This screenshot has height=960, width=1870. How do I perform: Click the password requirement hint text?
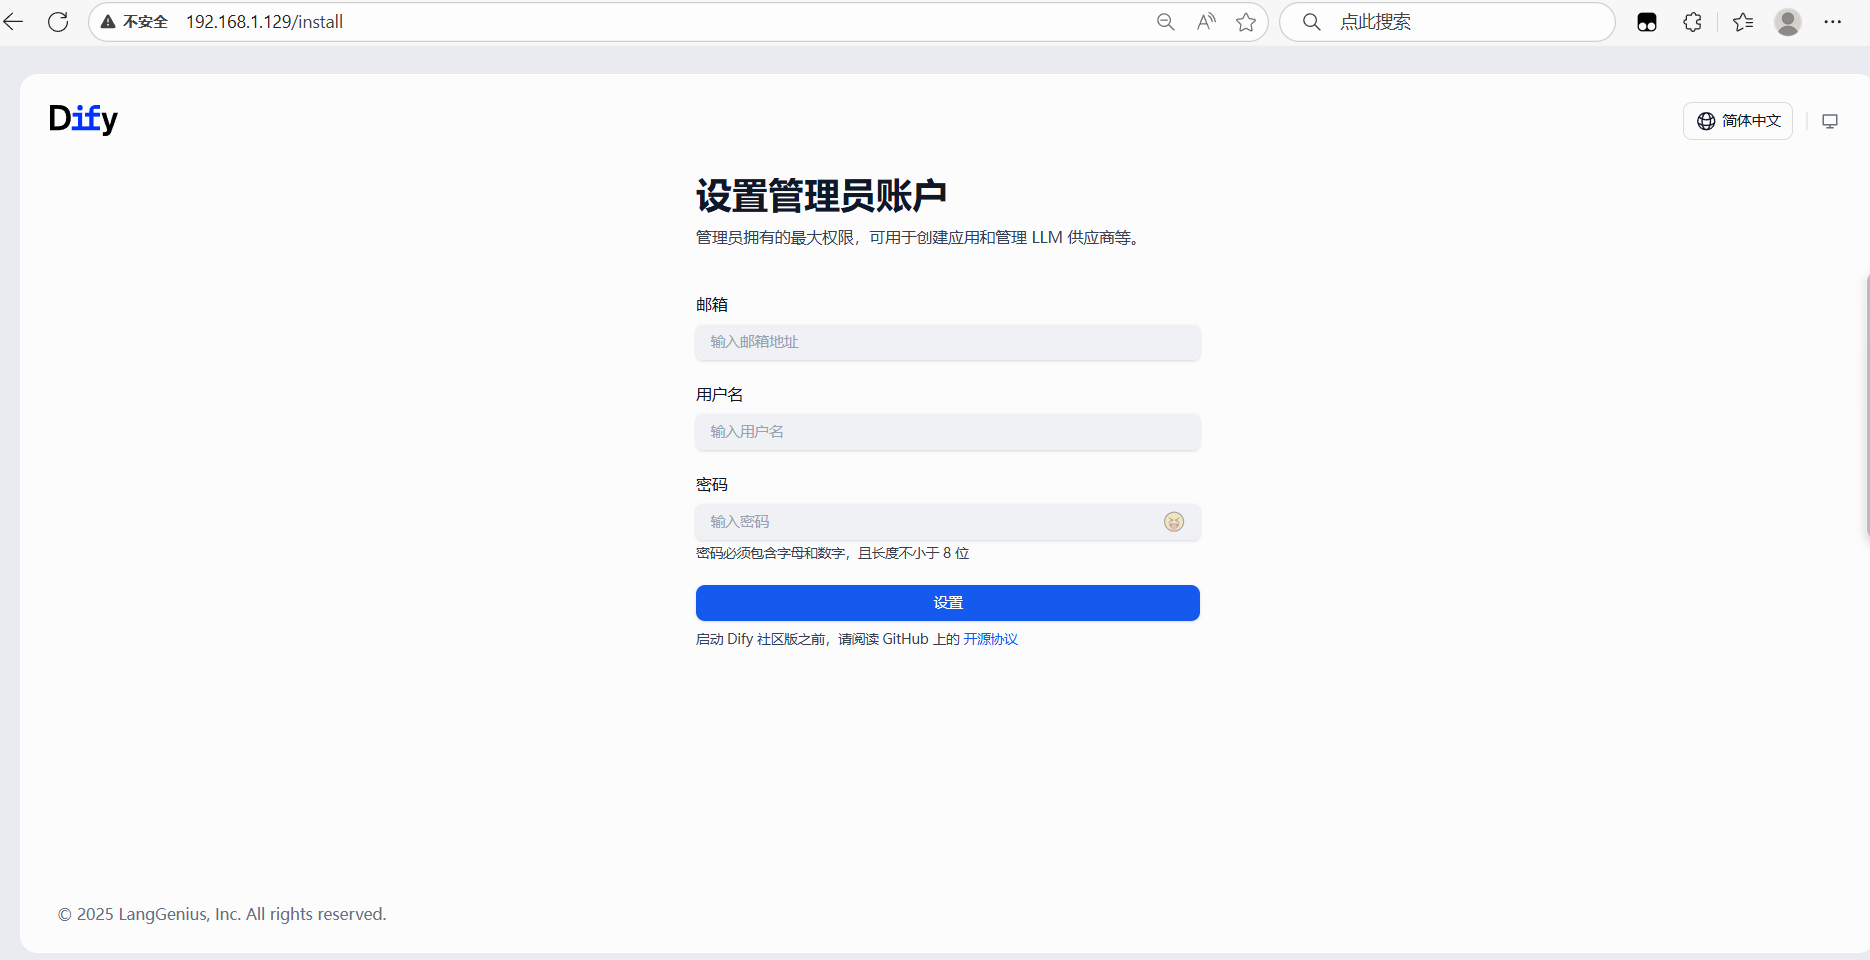pyautogui.click(x=833, y=553)
